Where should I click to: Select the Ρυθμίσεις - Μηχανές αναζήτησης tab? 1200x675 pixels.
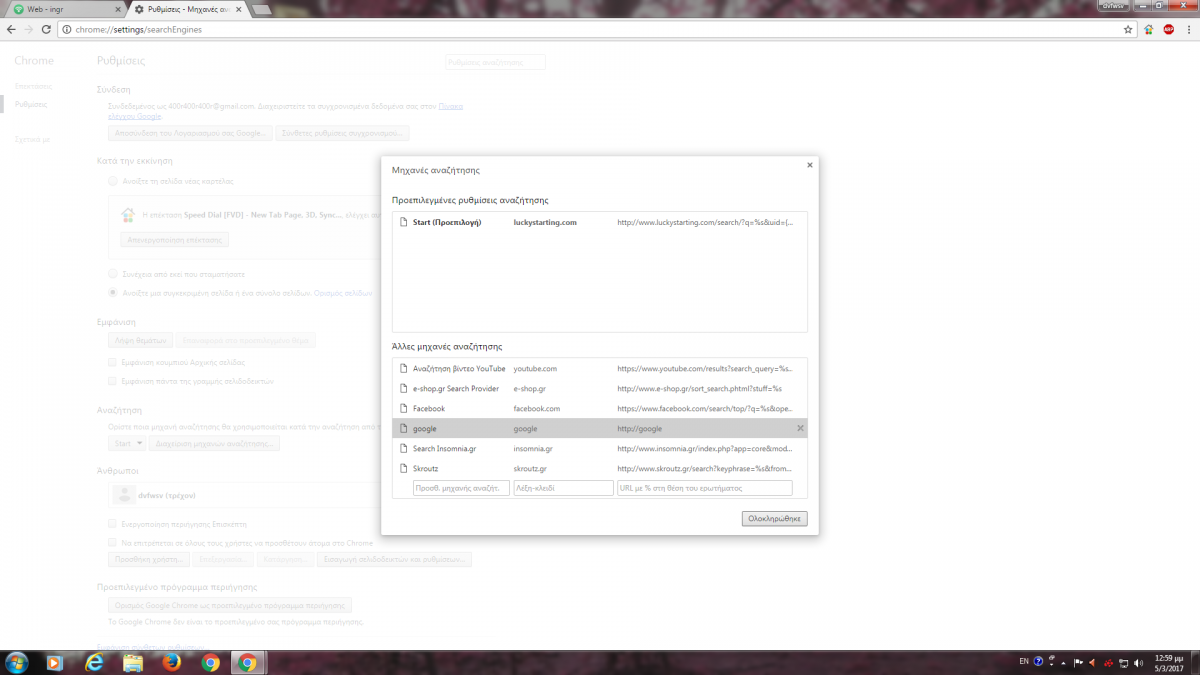[187, 9]
